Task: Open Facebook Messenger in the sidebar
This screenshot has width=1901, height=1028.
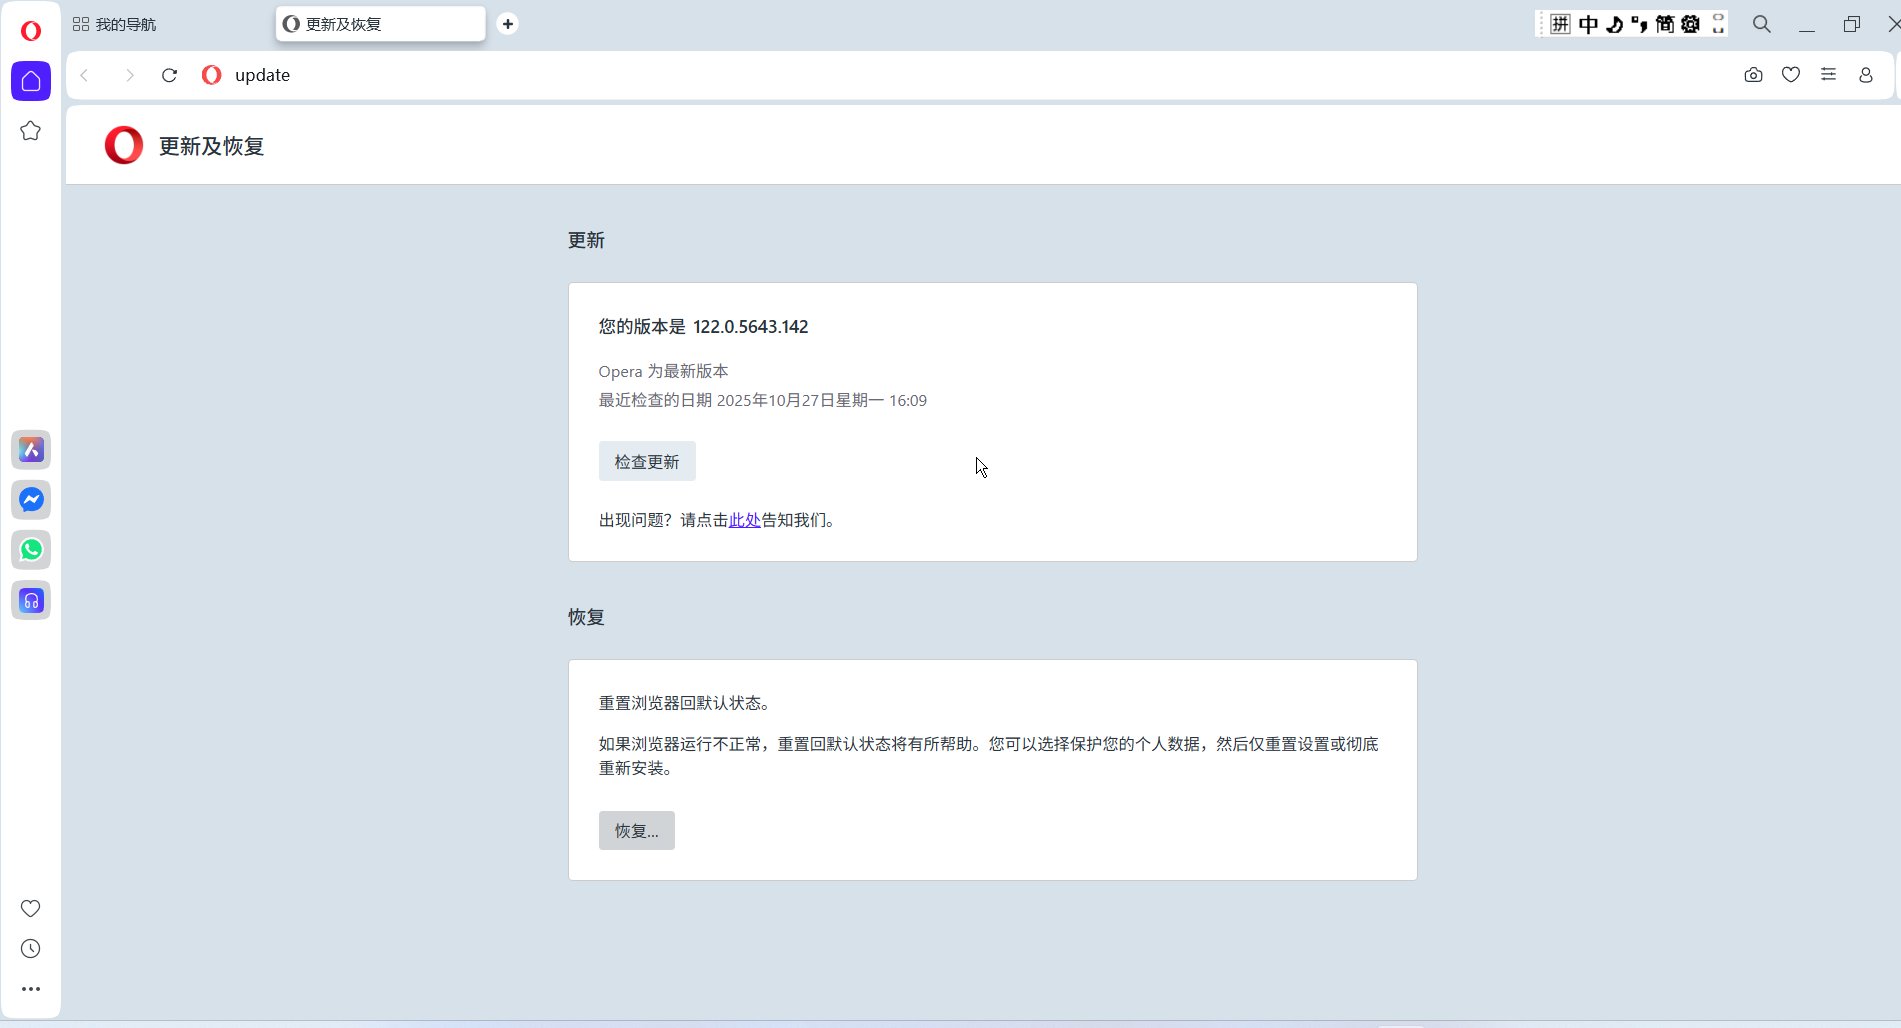Action: pos(31,500)
